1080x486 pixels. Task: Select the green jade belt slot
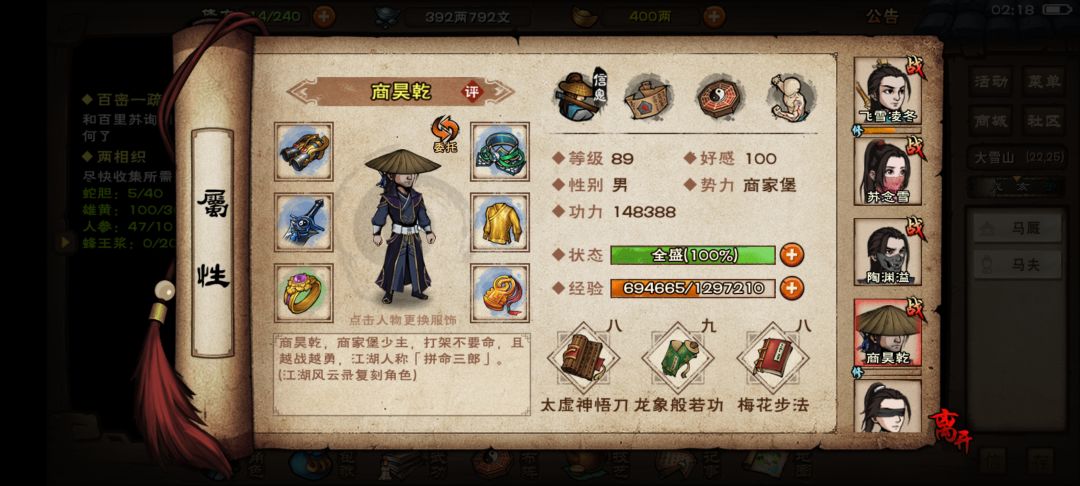500,151
